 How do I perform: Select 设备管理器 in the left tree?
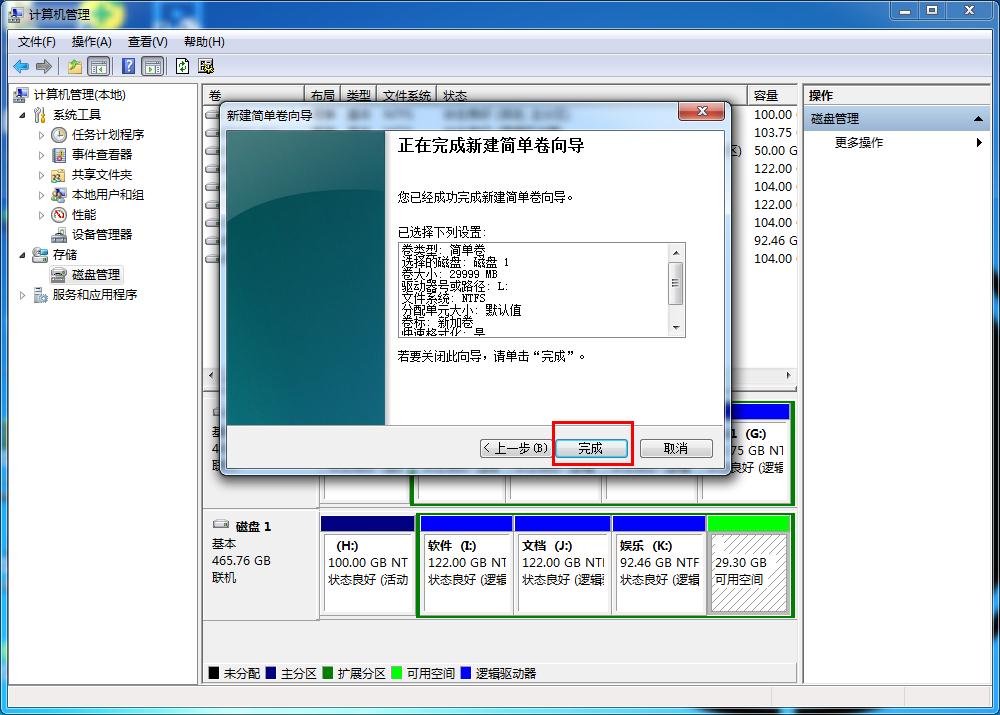103,234
